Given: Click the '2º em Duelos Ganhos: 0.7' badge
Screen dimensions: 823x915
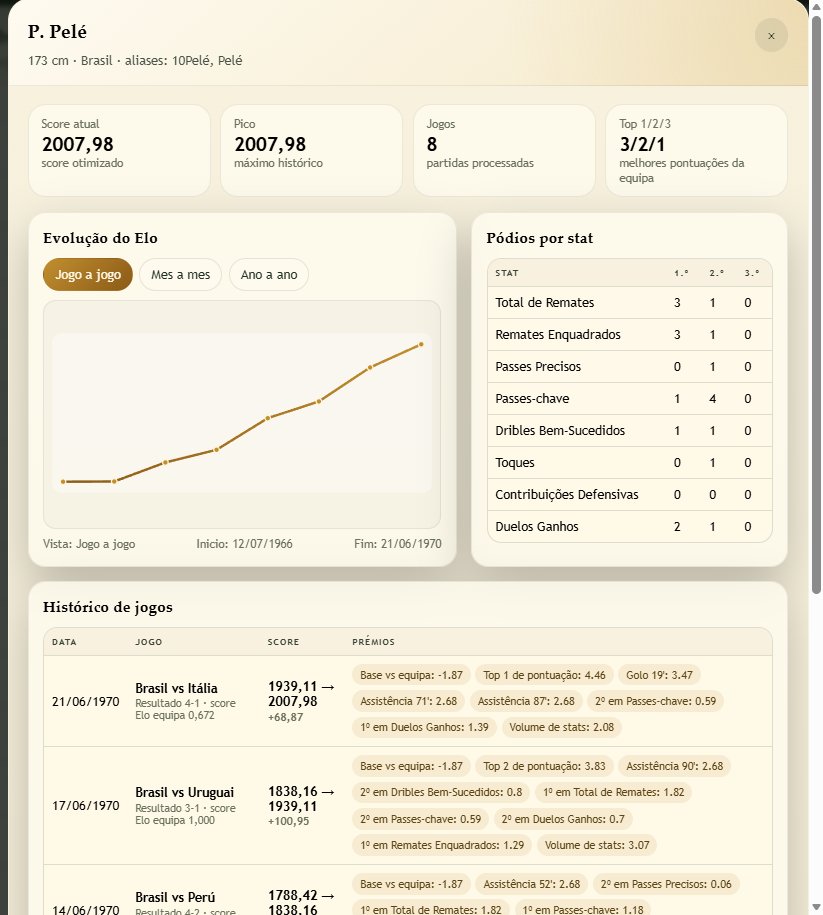Looking at the screenshot, I should [x=563, y=819].
